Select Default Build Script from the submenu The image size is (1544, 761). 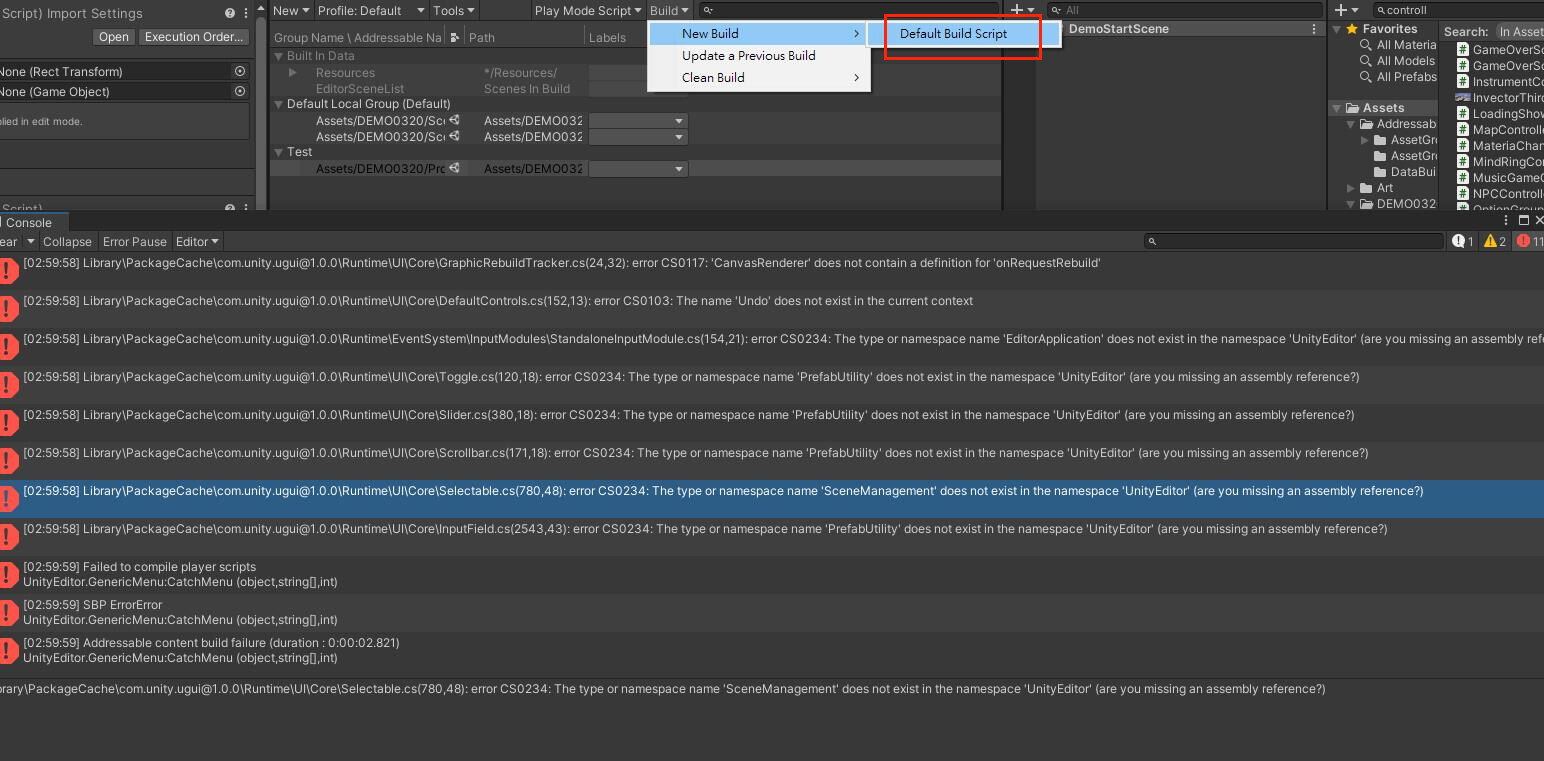coord(953,33)
